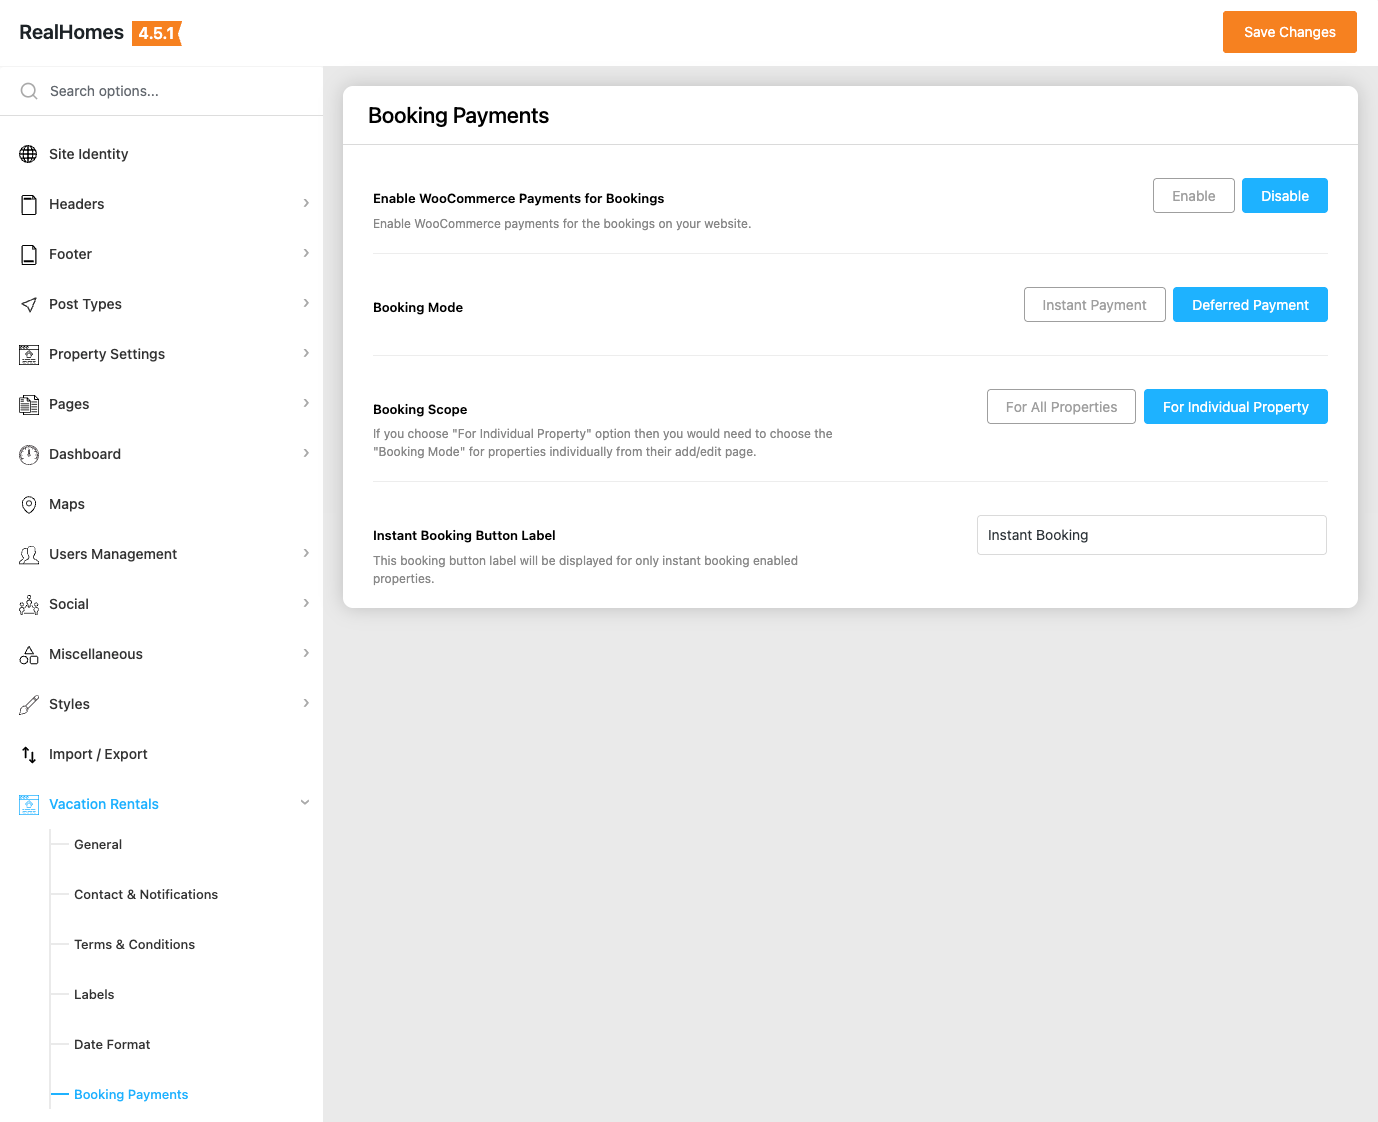
Task: Click the search magnifier icon
Action: pos(29,91)
